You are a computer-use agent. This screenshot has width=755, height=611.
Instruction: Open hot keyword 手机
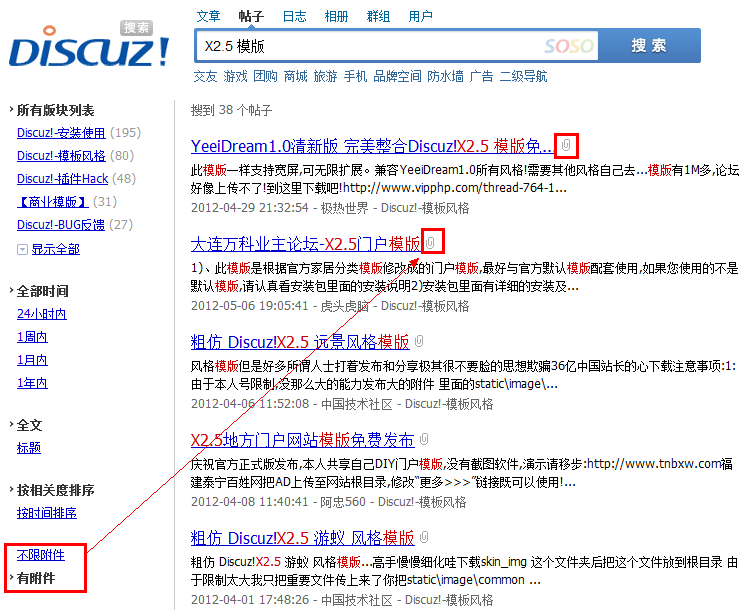pyautogui.click(x=355, y=76)
